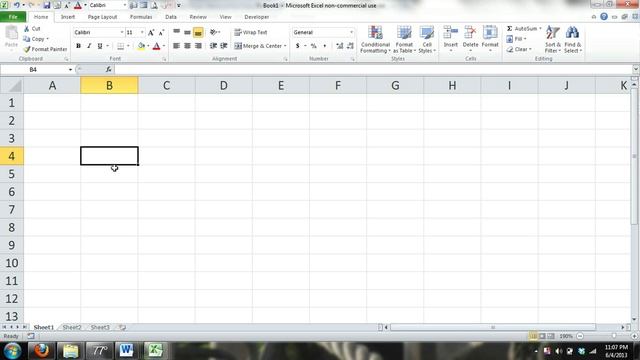Click the Format cells icon
The width and height of the screenshot is (640, 360).
[490, 33]
